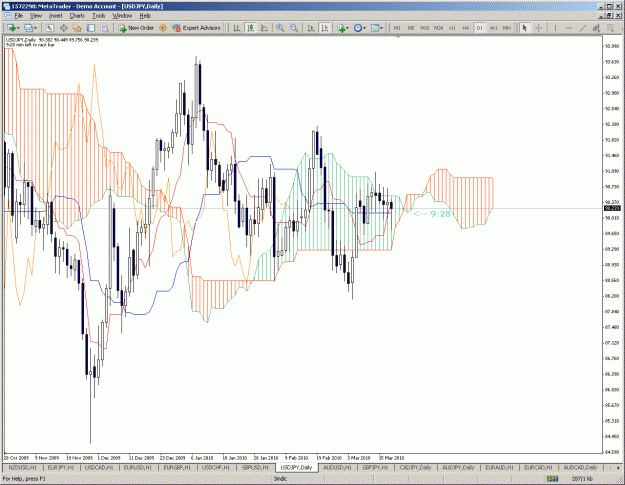Switch chart to Line Chart mode
Image resolution: width=625 pixels, height=485 pixels.
click(264, 28)
